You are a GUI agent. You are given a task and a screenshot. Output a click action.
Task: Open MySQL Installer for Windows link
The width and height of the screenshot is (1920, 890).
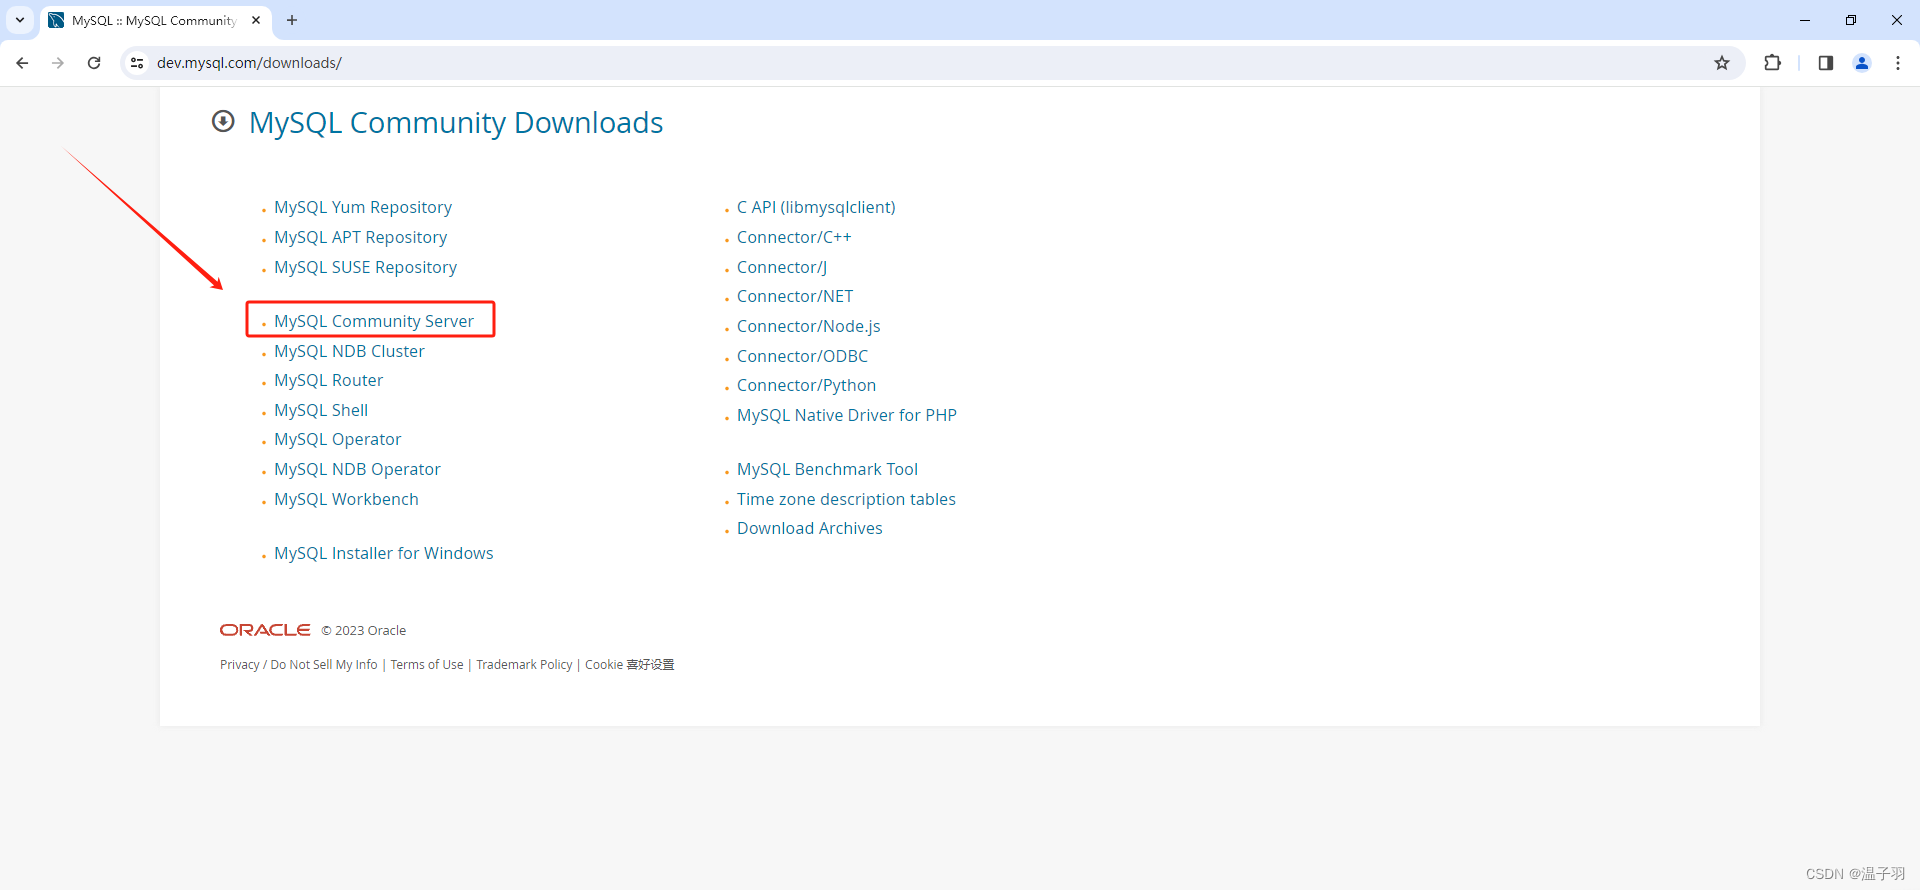tap(384, 553)
